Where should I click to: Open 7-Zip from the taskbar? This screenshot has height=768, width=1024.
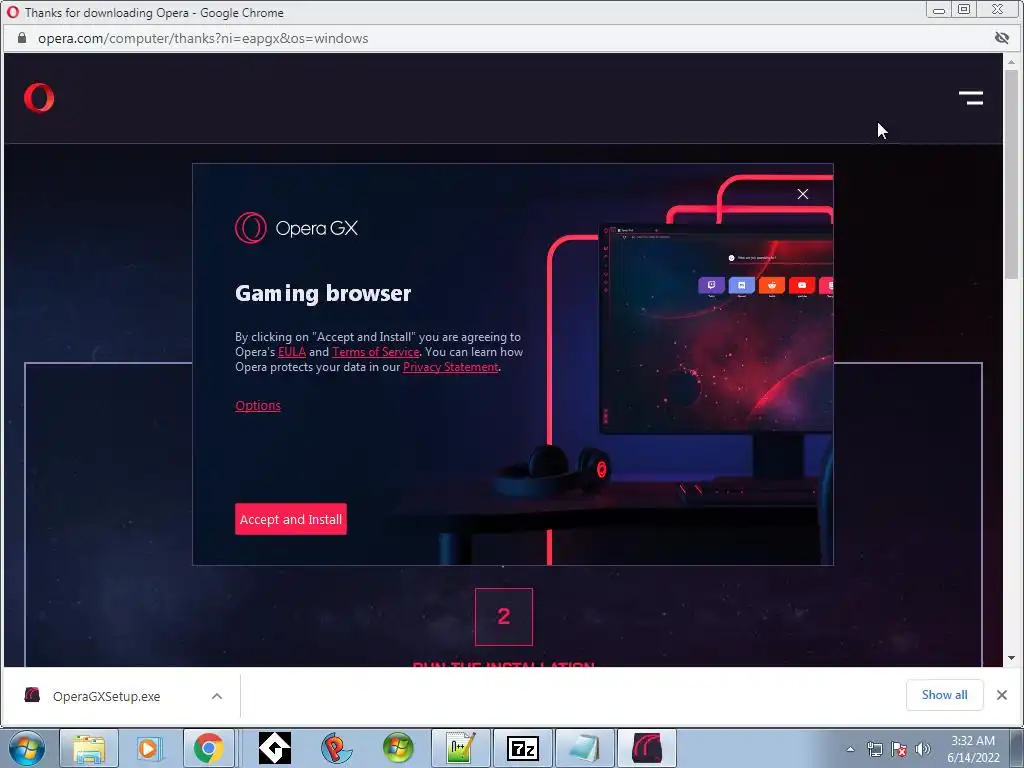[522, 748]
